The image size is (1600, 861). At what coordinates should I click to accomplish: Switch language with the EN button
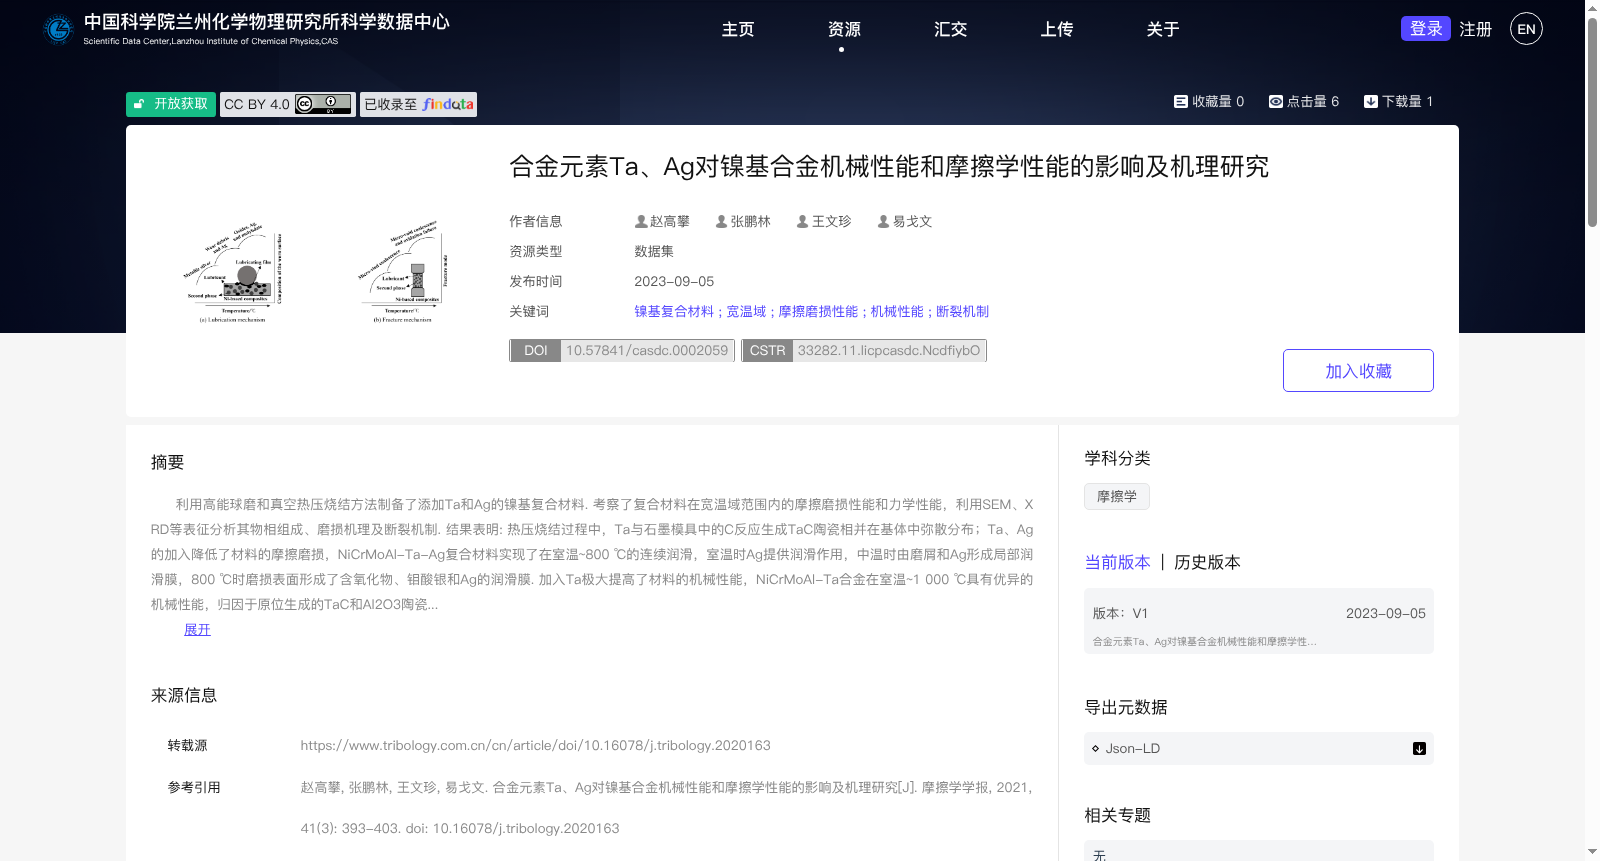[x=1526, y=29]
